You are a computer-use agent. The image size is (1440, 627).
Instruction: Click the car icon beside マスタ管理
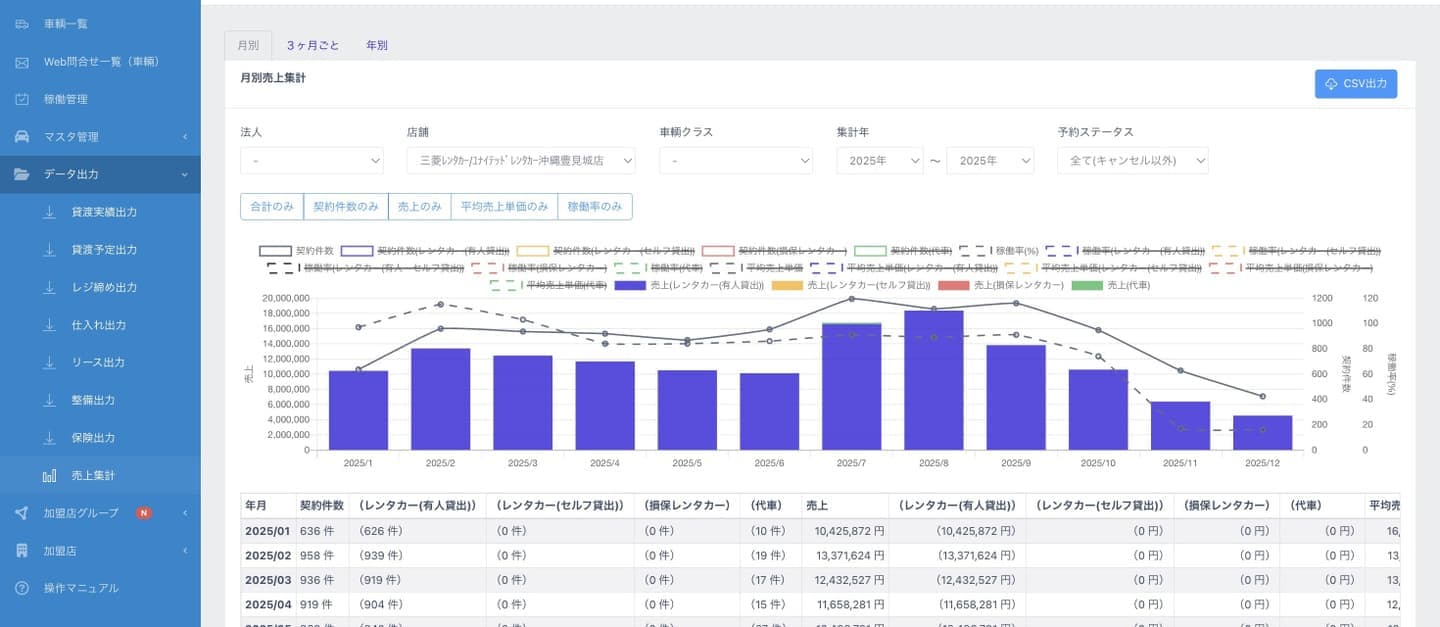(x=22, y=136)
